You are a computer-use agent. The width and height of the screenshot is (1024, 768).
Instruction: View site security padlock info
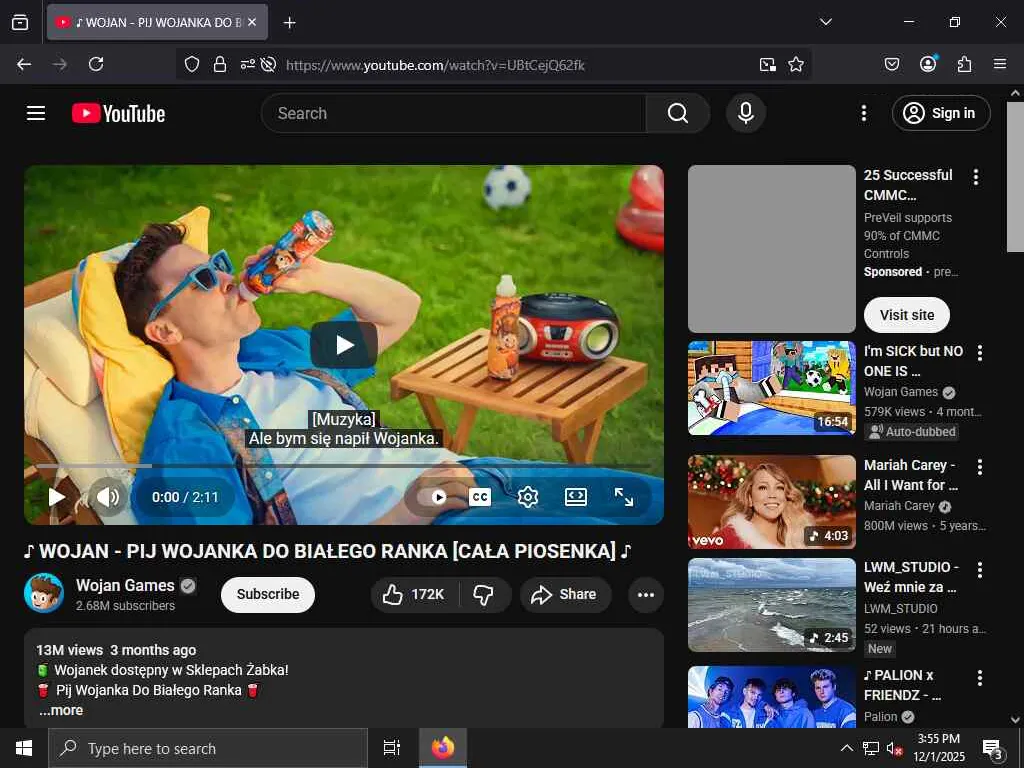coord(220,64)
